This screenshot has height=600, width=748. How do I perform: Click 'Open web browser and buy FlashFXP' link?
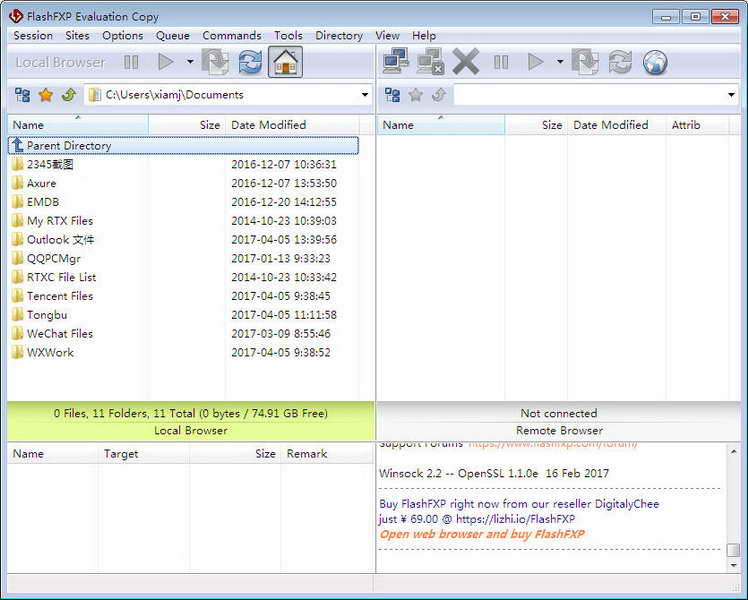482,534
